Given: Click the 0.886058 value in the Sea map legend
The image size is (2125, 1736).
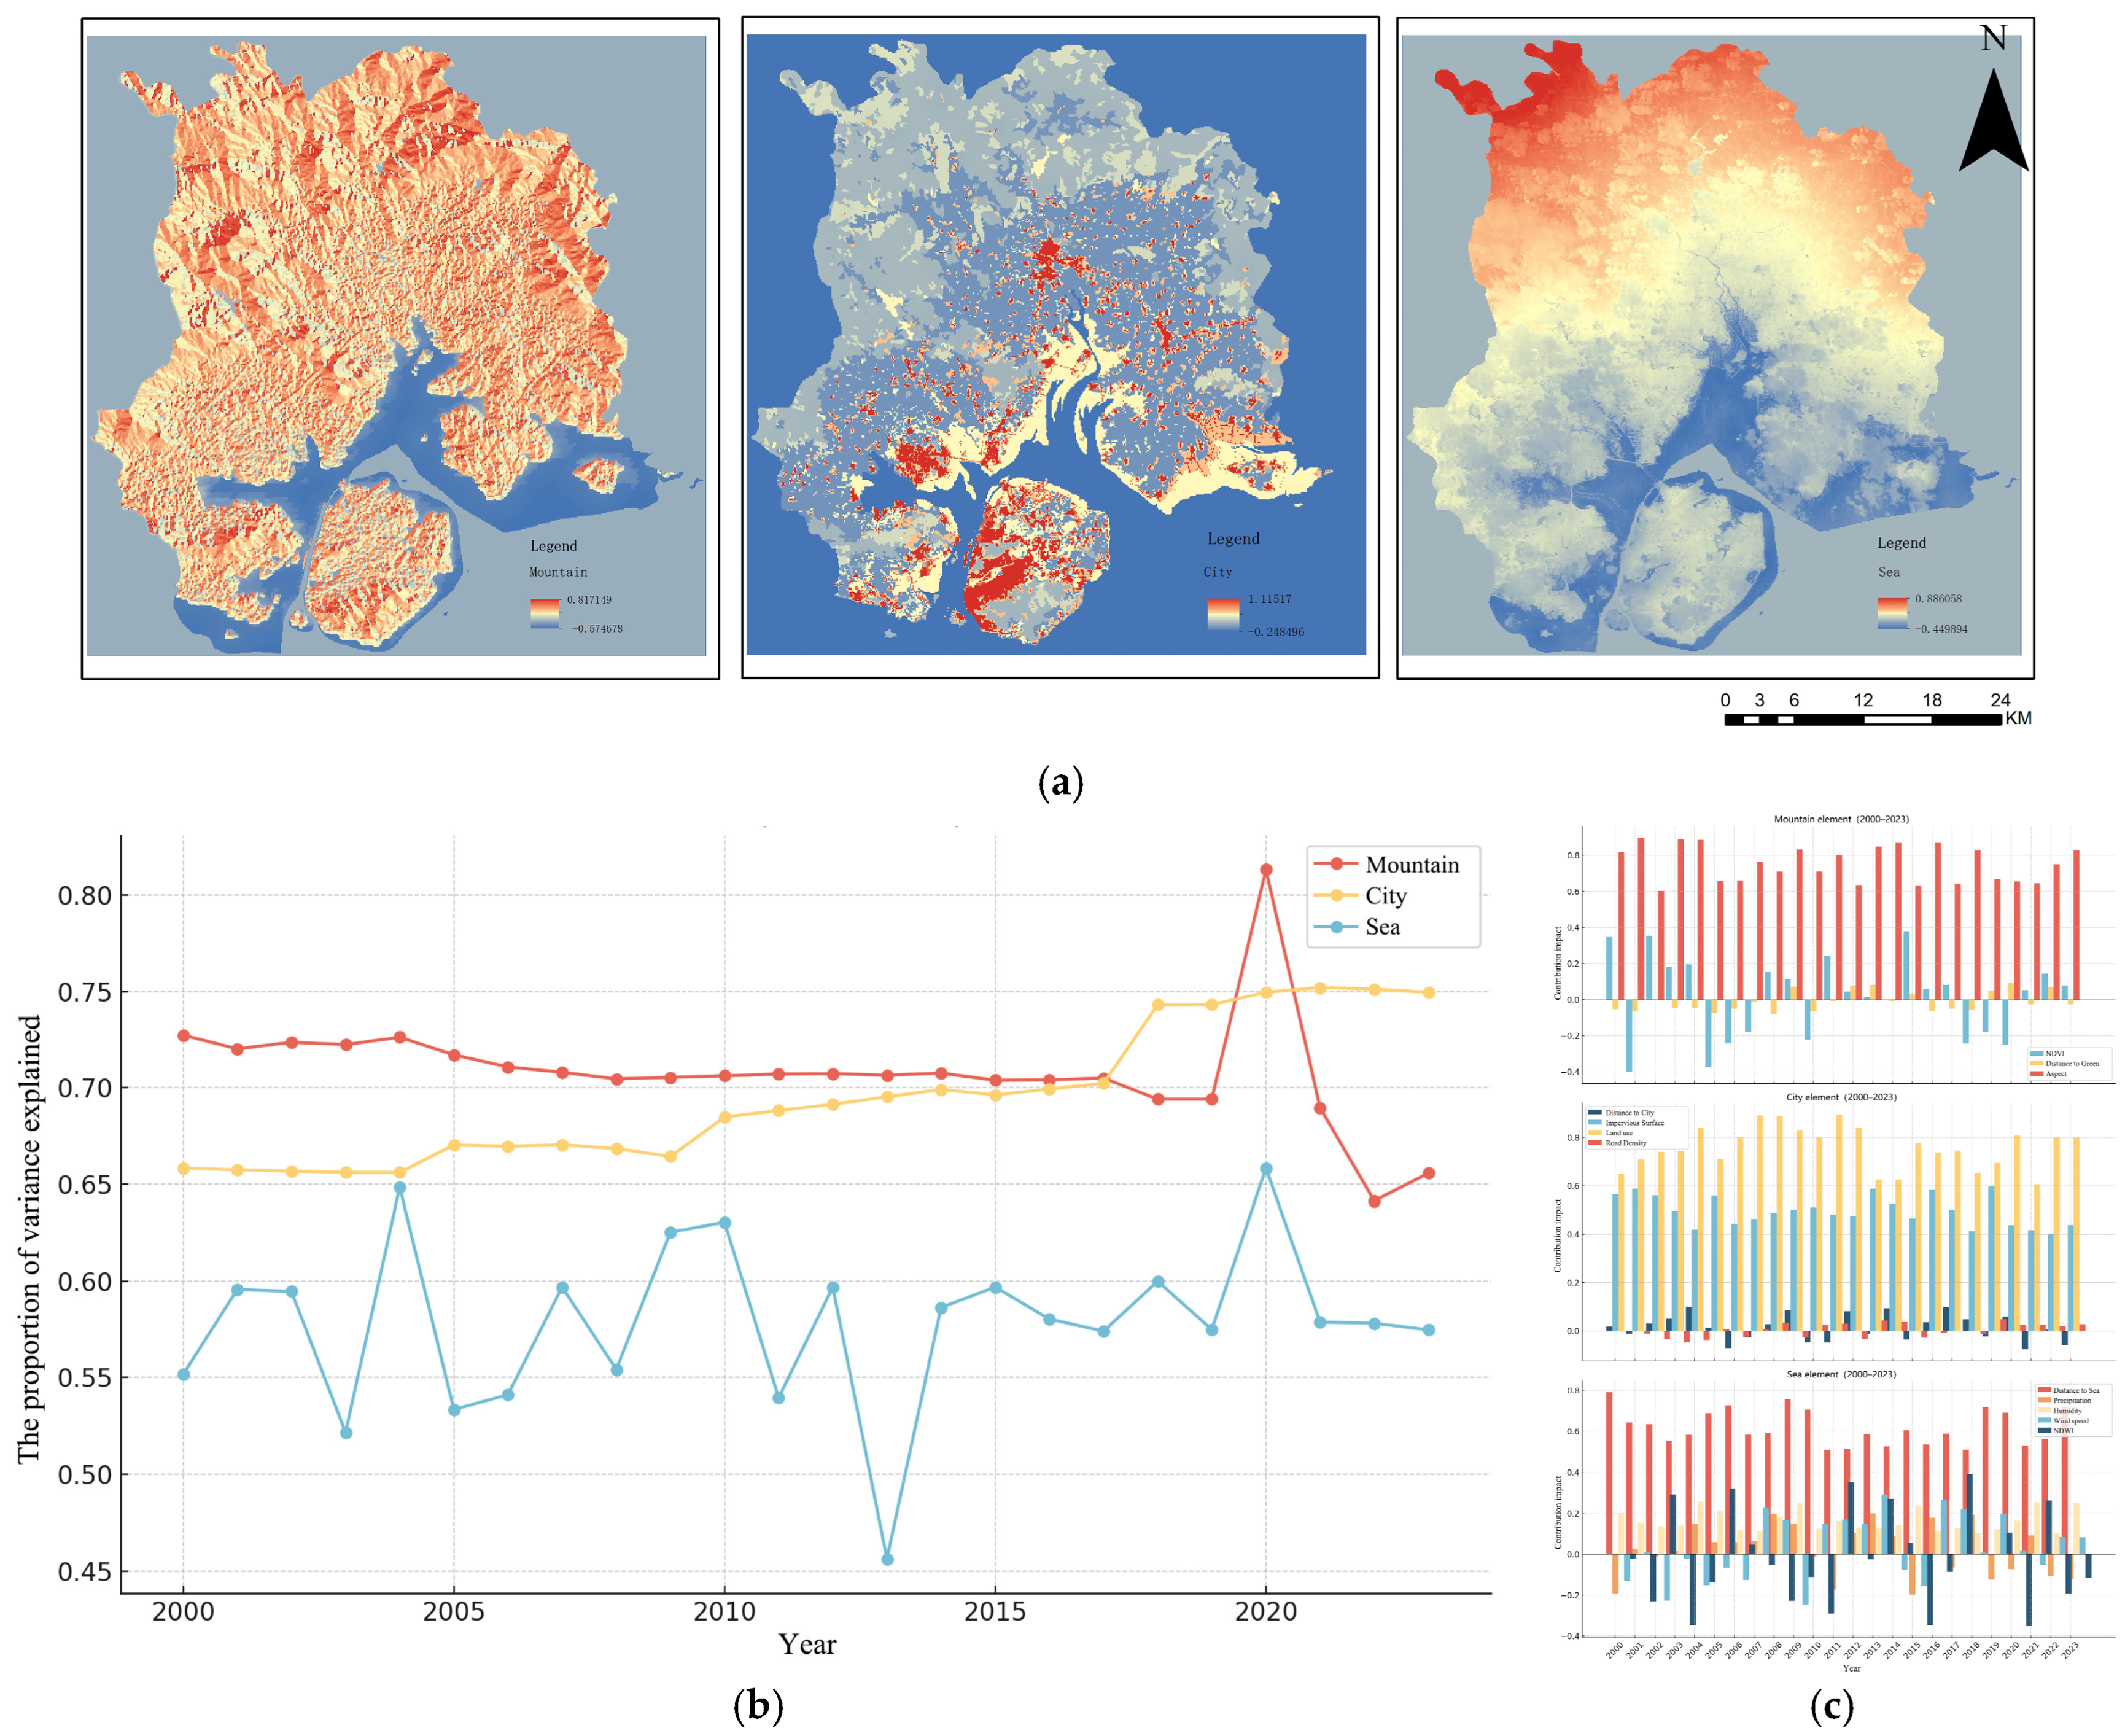Looking at the screenshot, I should coord(1938,599).
